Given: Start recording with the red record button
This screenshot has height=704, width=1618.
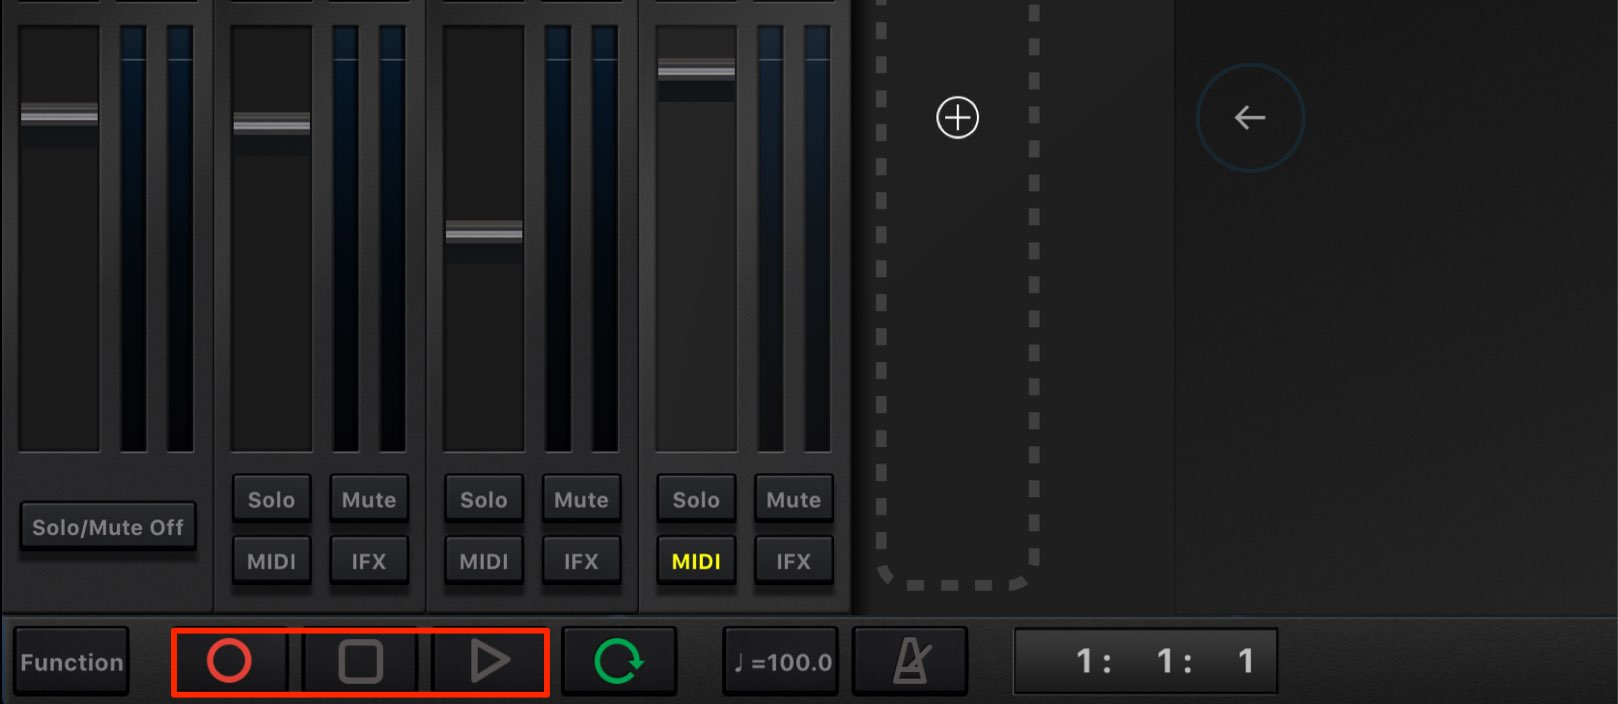Looking at the screenshot, I should click(229, 661).
